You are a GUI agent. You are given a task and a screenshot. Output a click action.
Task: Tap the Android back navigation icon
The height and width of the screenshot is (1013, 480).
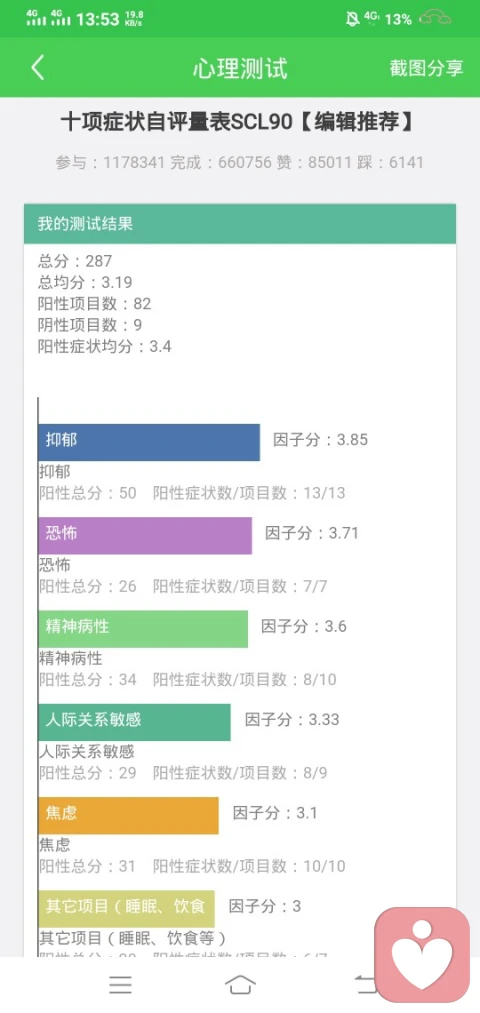364,985
